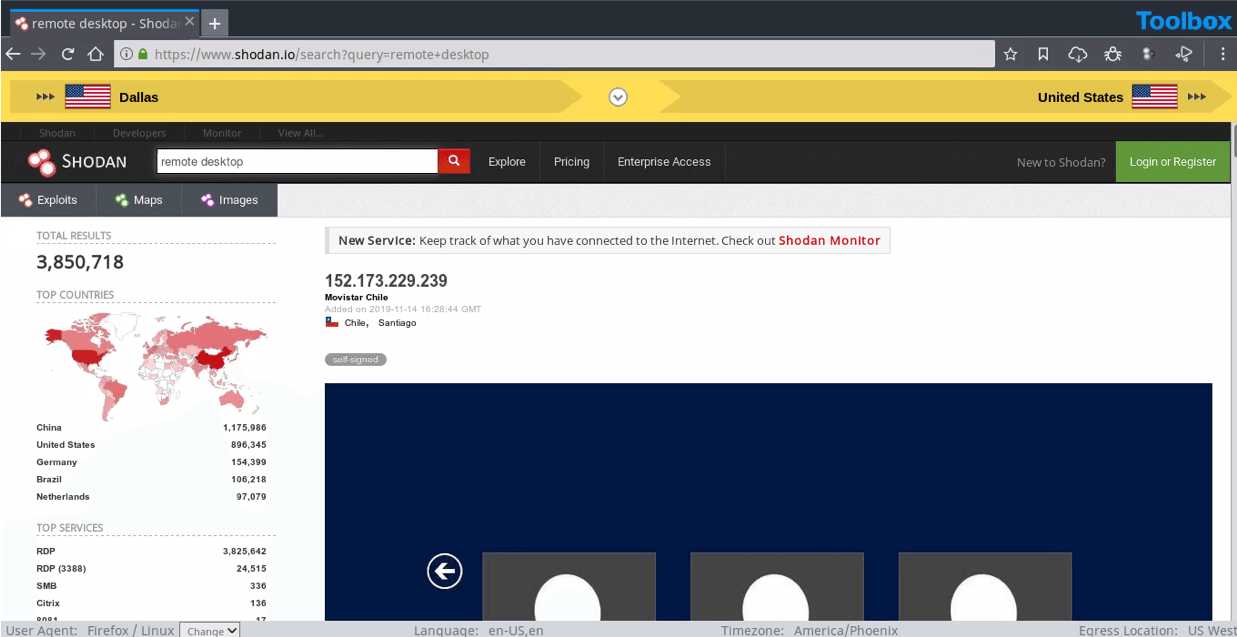This screenshot has height=637, width=1237.
Task: Open the Shodan Monitor link
Action: (829, 241)
